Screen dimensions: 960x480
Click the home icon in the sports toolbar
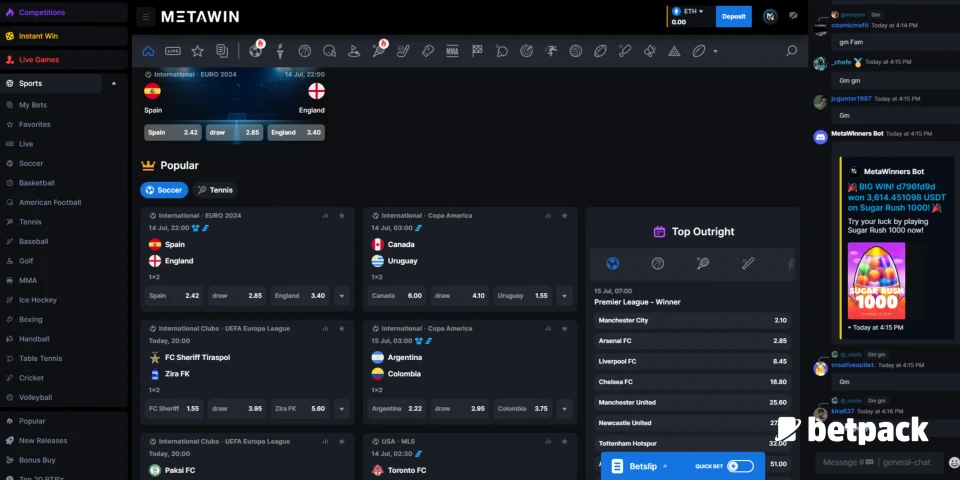point(149,51)
